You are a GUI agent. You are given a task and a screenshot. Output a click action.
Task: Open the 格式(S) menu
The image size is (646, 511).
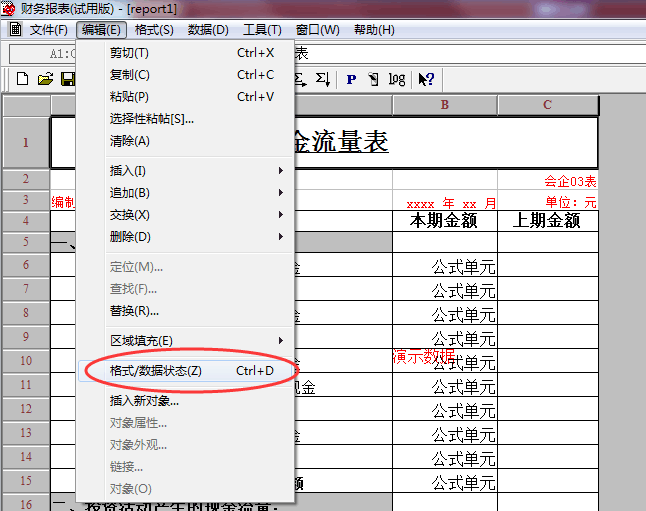tap(154, 30)
